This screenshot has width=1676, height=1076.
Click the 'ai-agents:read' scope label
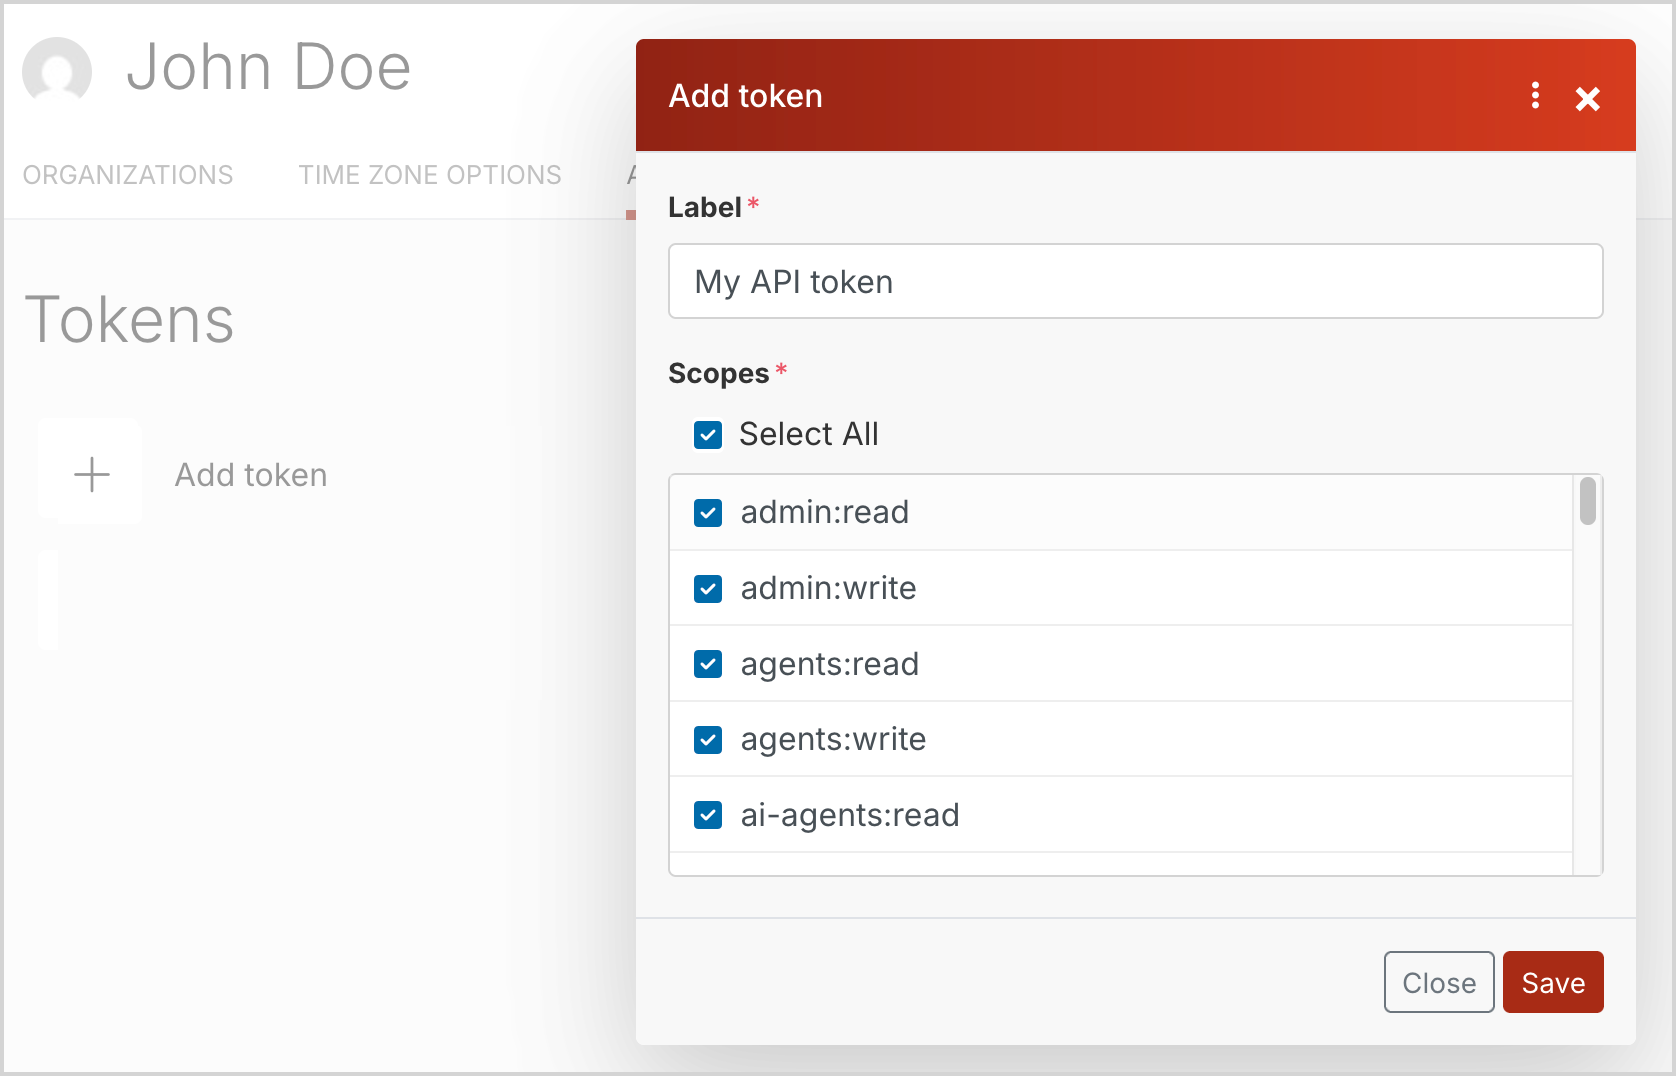[x=850, y=815]
